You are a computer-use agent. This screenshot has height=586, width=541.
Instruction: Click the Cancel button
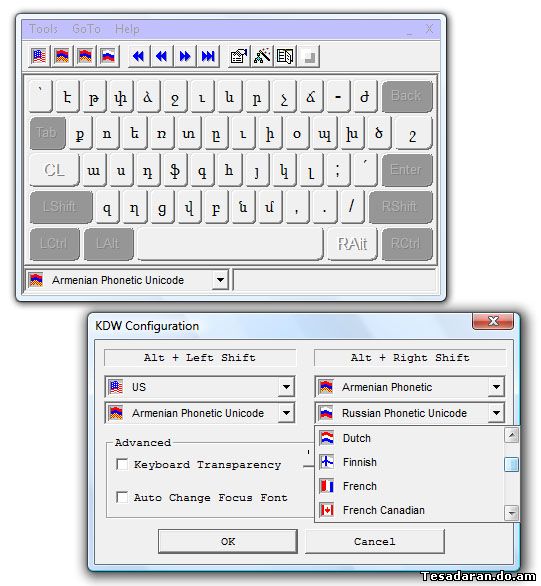click(x=375, y=541)
